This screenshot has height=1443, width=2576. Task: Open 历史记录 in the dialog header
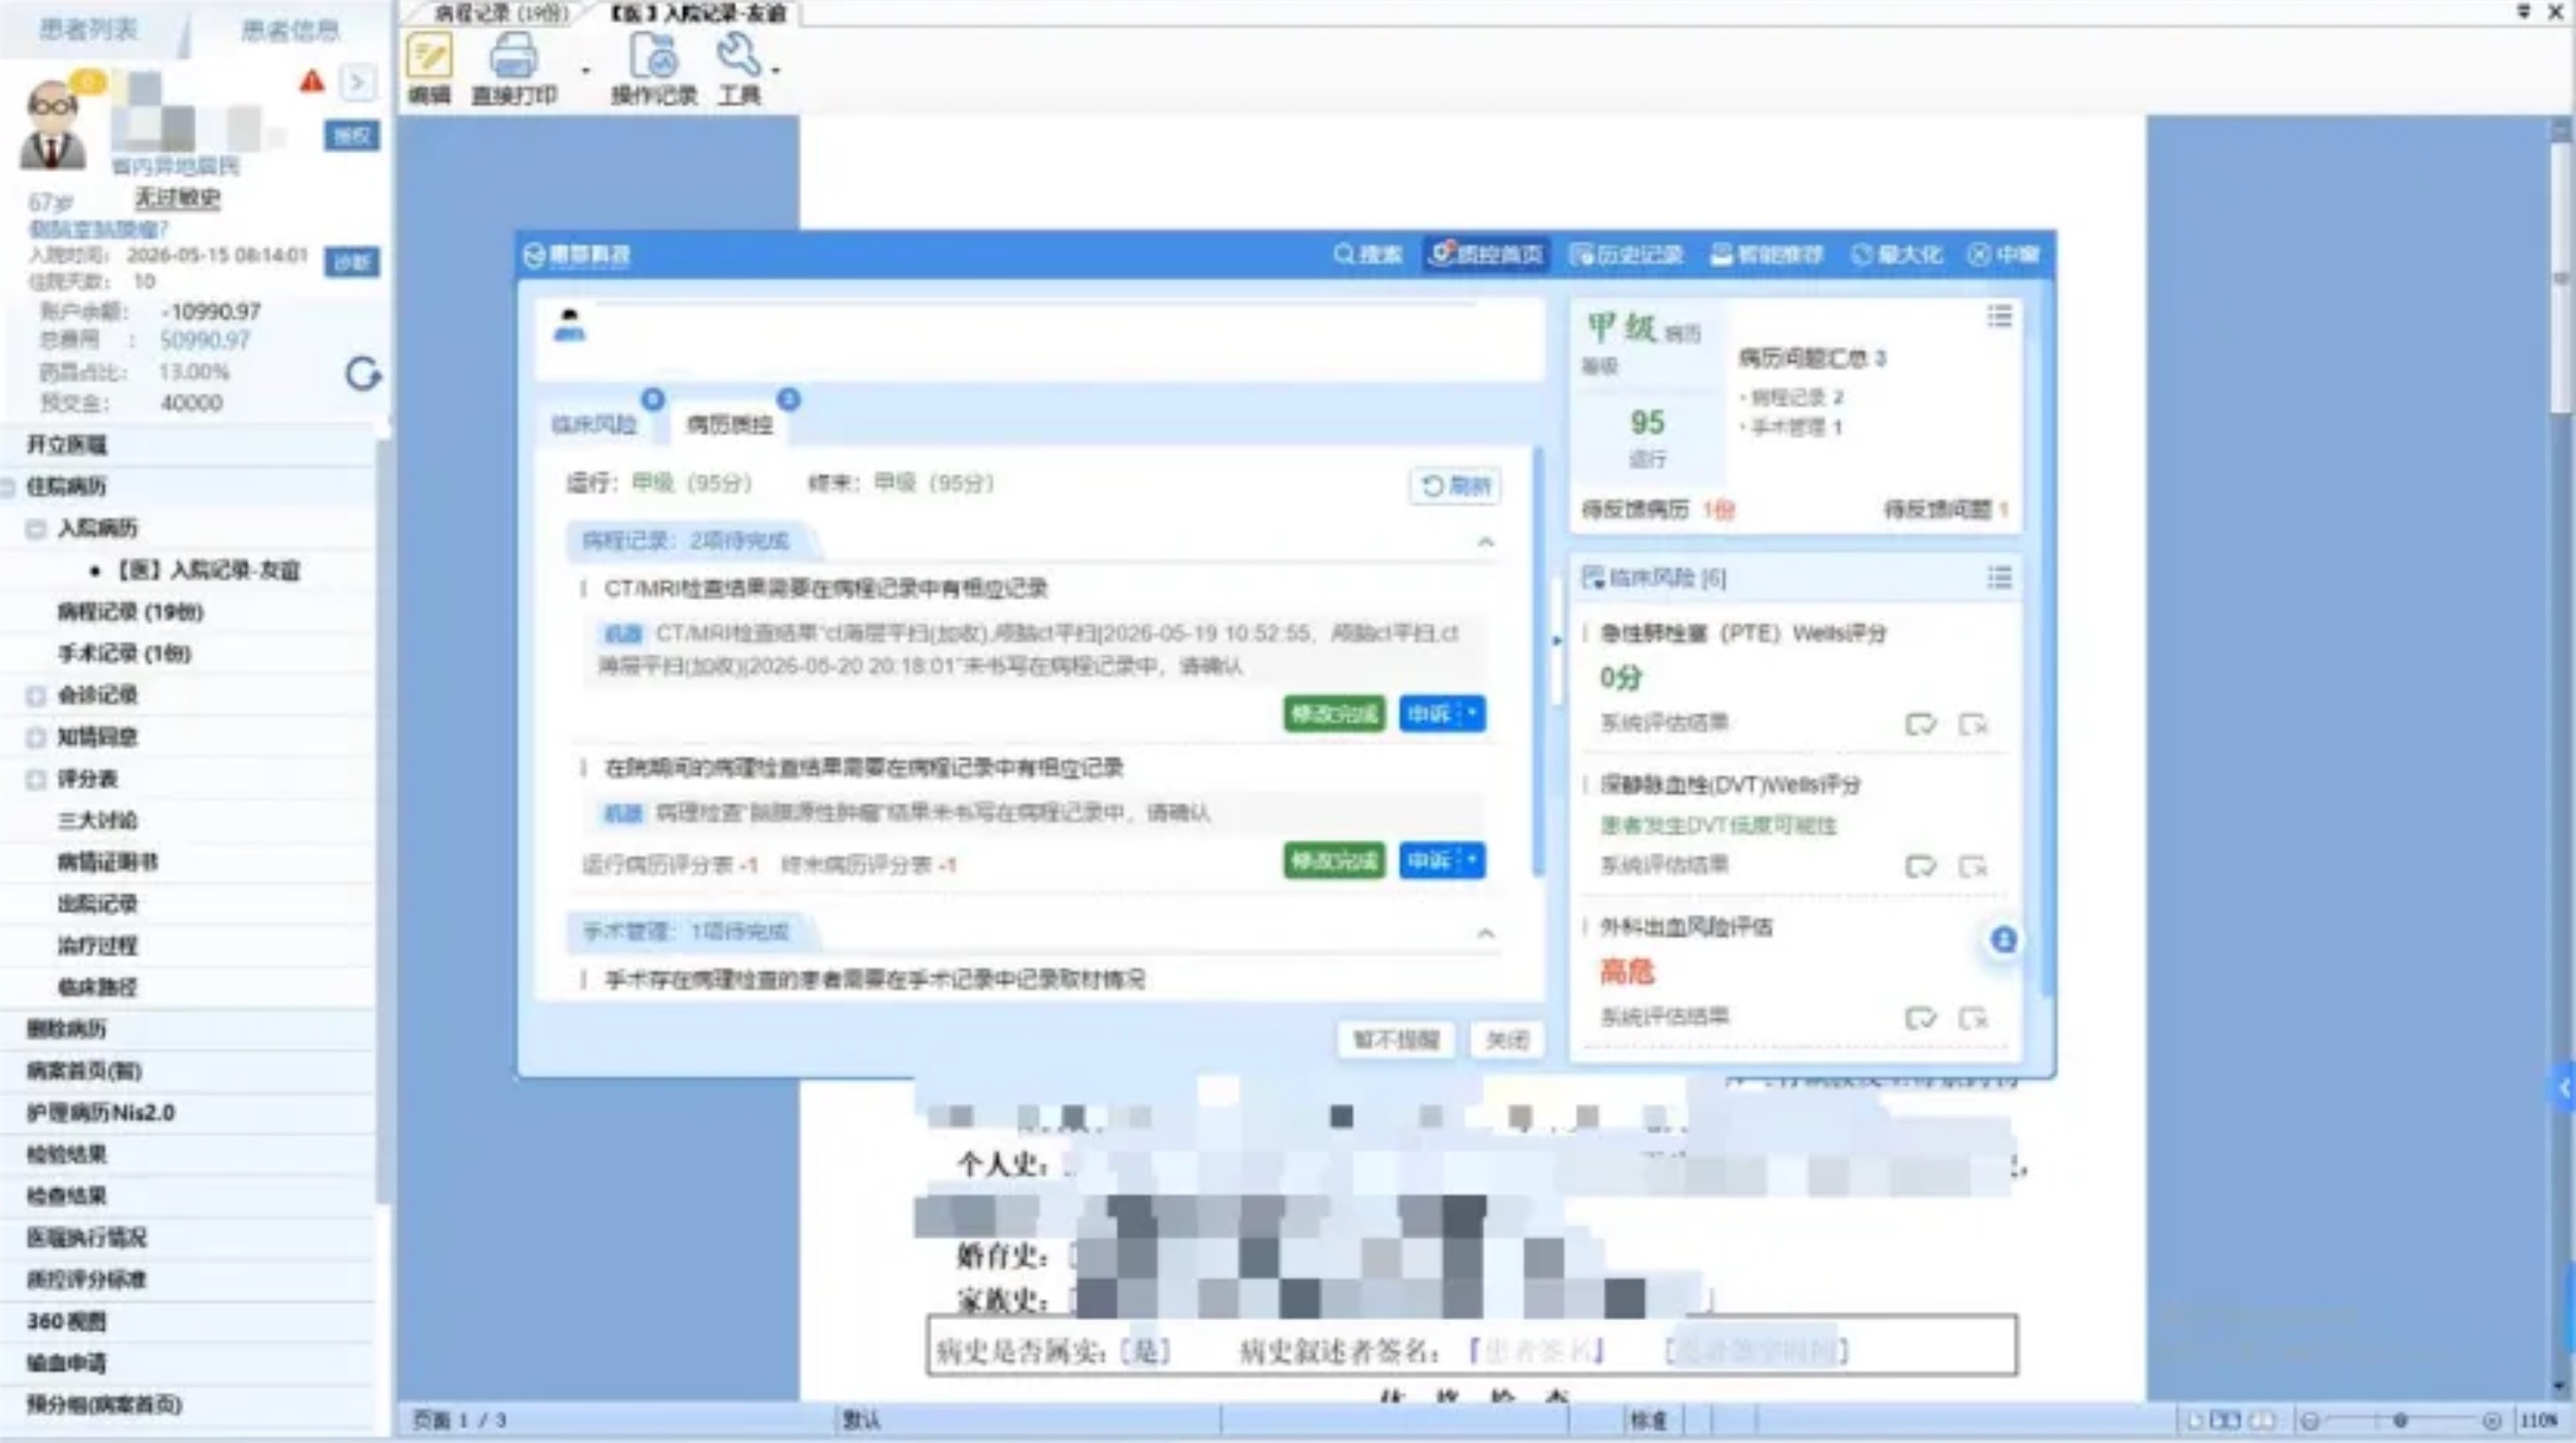tap(1627, 254)
